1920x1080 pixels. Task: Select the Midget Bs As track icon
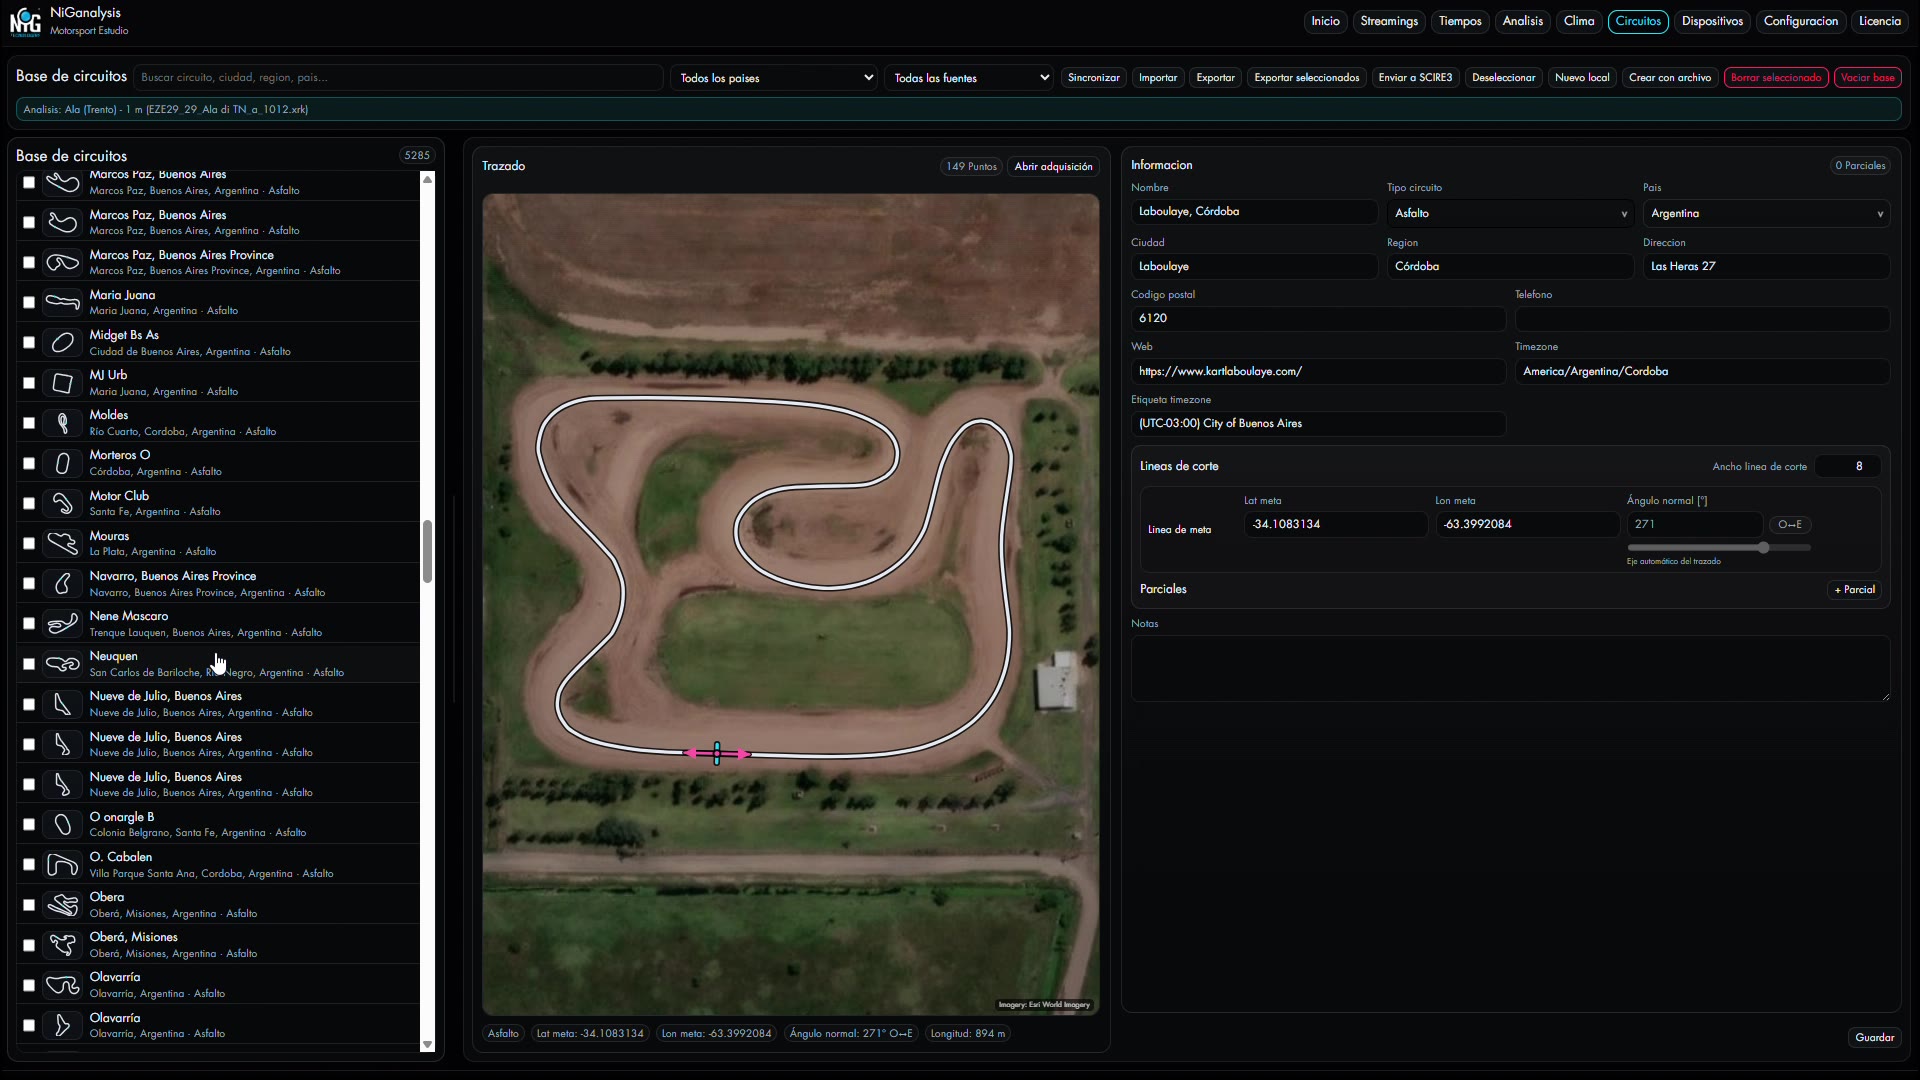[62, 342]
